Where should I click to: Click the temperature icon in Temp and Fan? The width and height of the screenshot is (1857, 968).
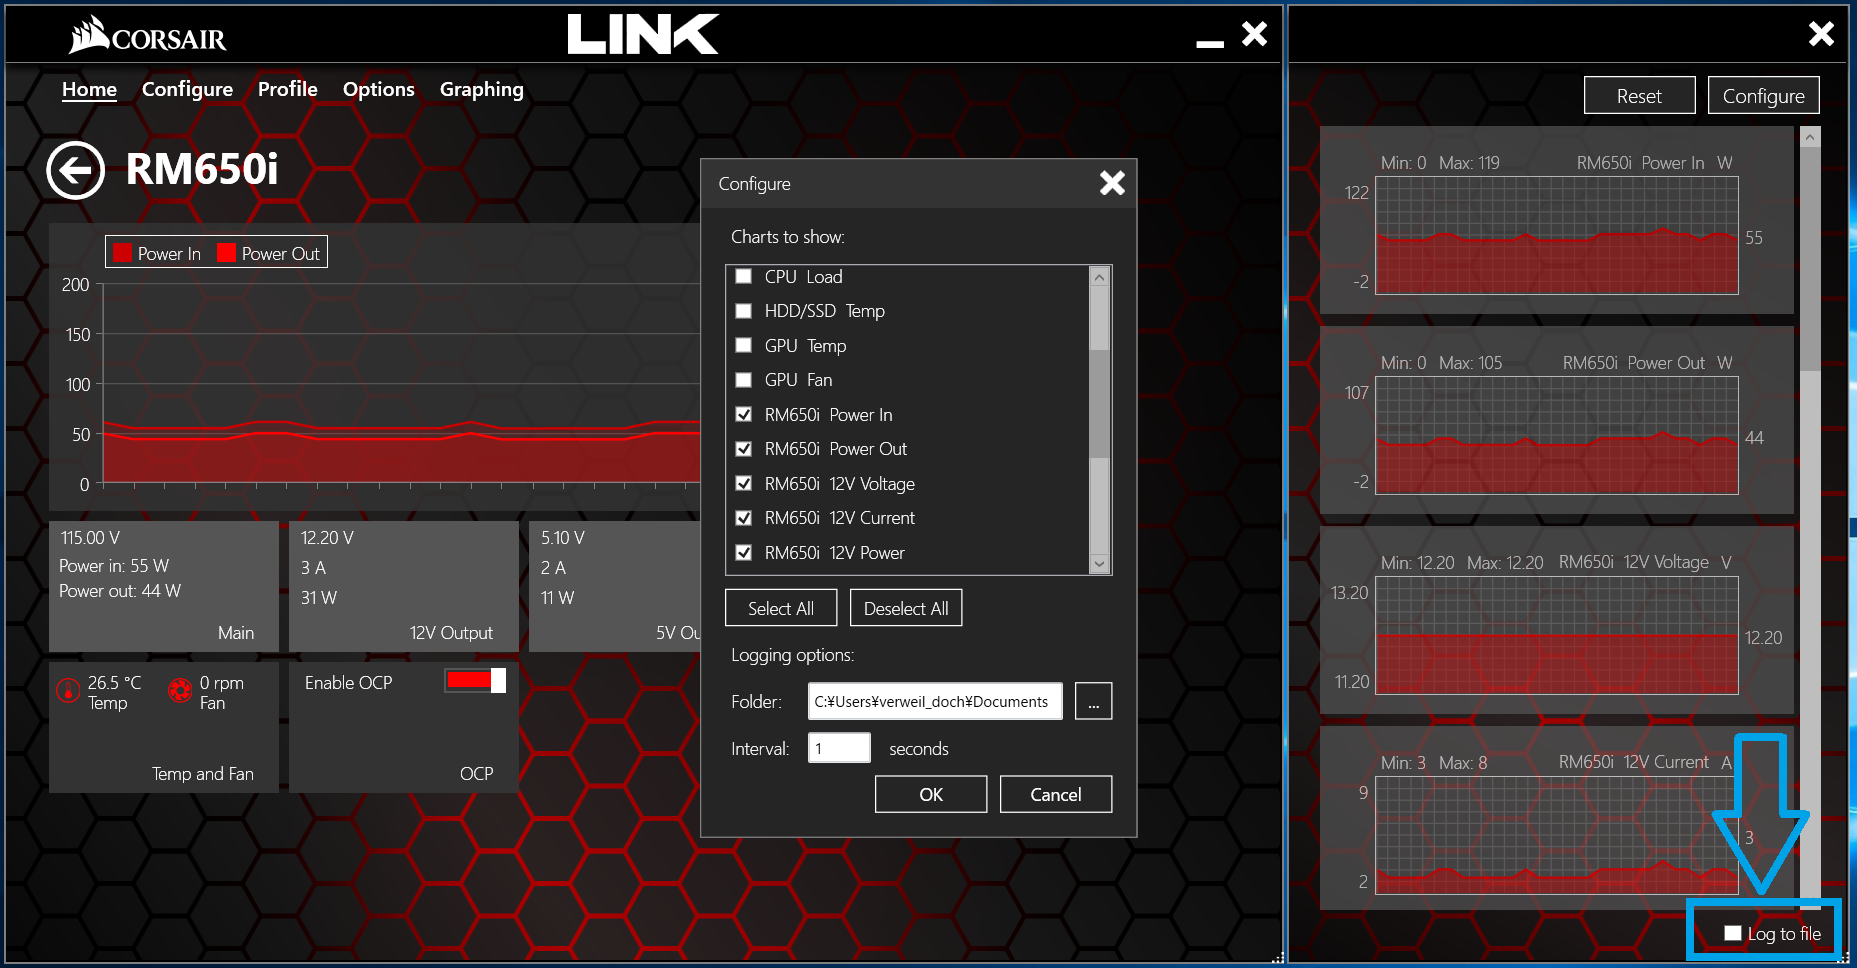tap(68, 690)
